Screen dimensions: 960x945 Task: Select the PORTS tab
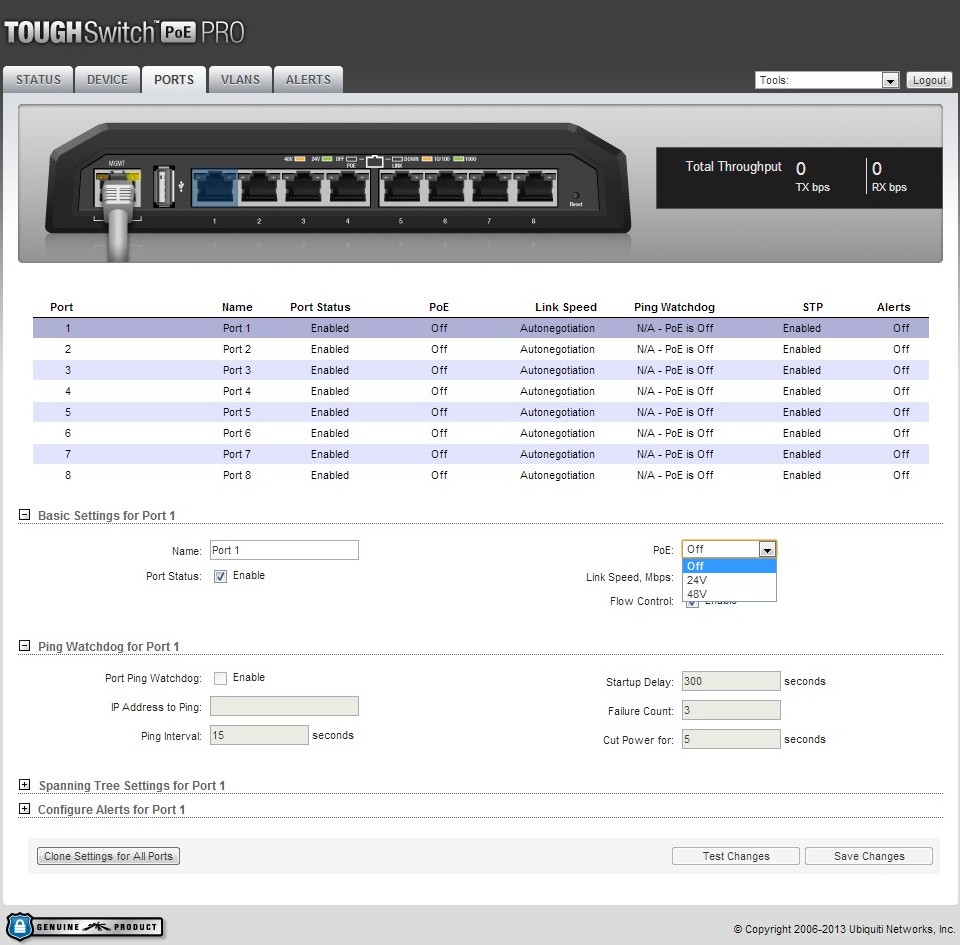(x=174, y=80)
